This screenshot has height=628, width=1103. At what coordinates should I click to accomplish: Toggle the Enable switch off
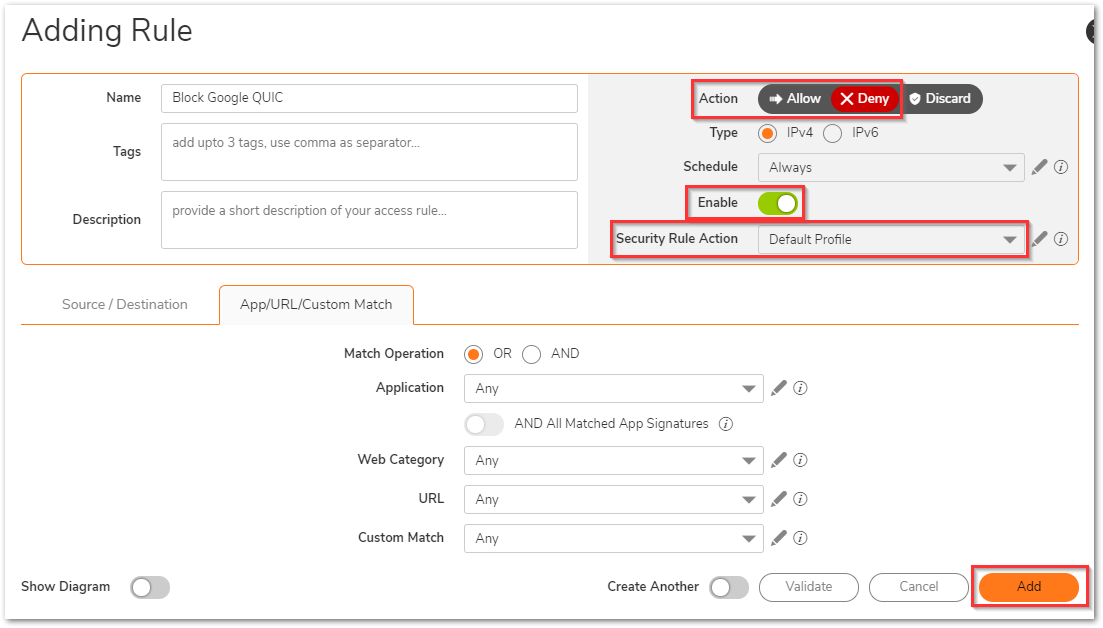click(778, 203)
